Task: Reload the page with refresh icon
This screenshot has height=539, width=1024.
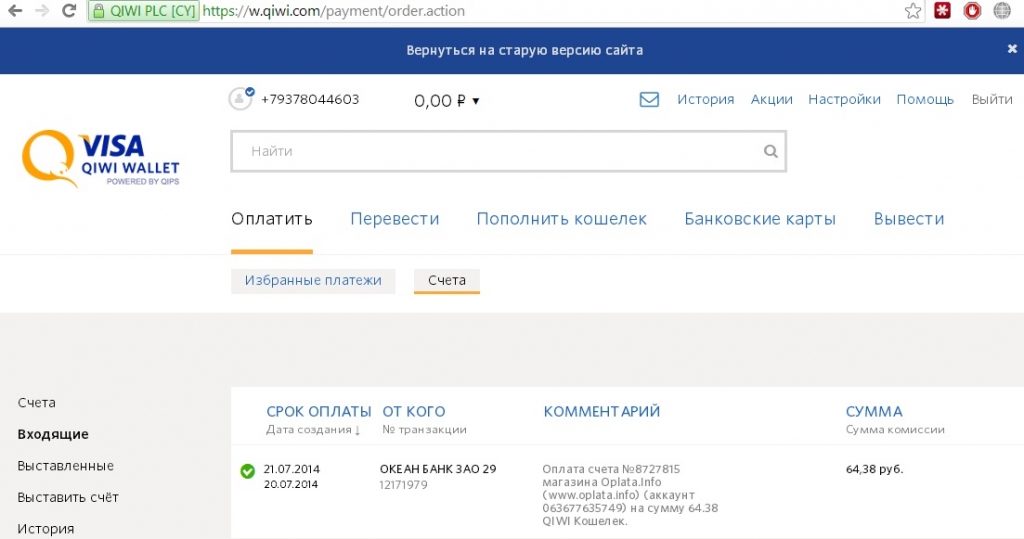Action: (68, 11)
